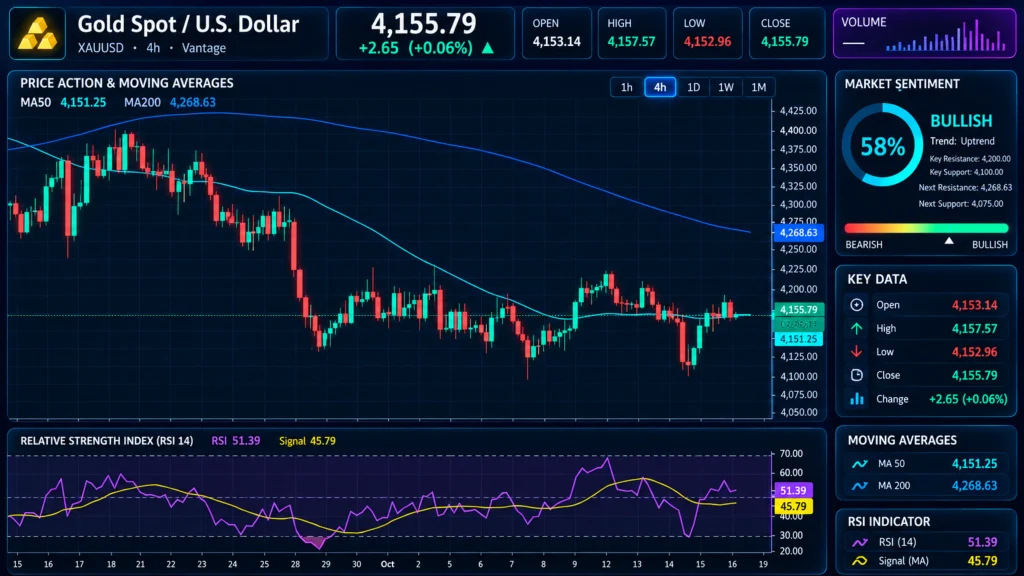
Task: Click the RSI (14) purple line icon
Action: coord(859,542)
